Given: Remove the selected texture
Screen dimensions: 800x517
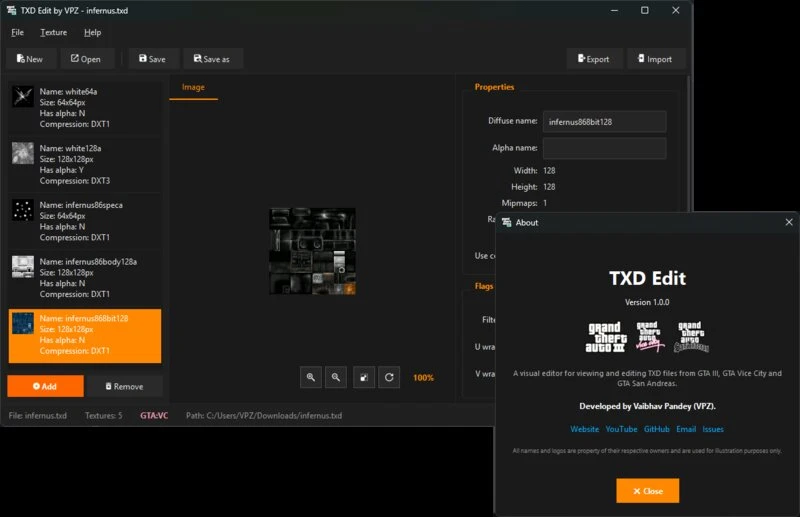Looking at the screenshot, I should pos(124,386).
